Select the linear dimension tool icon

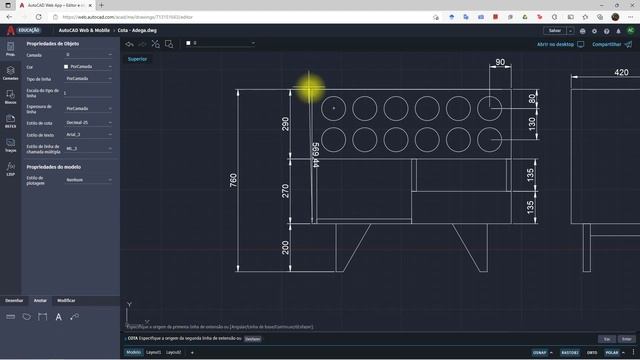[11, 317]
